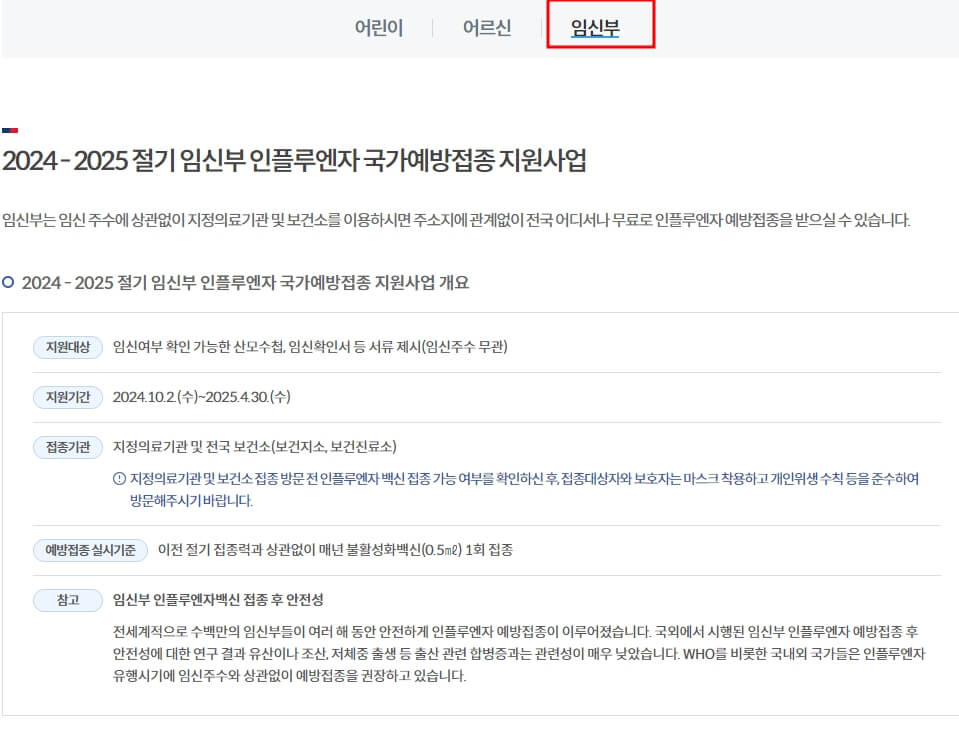Toggle the highlighted 임신부 selection

click(600, 28)
